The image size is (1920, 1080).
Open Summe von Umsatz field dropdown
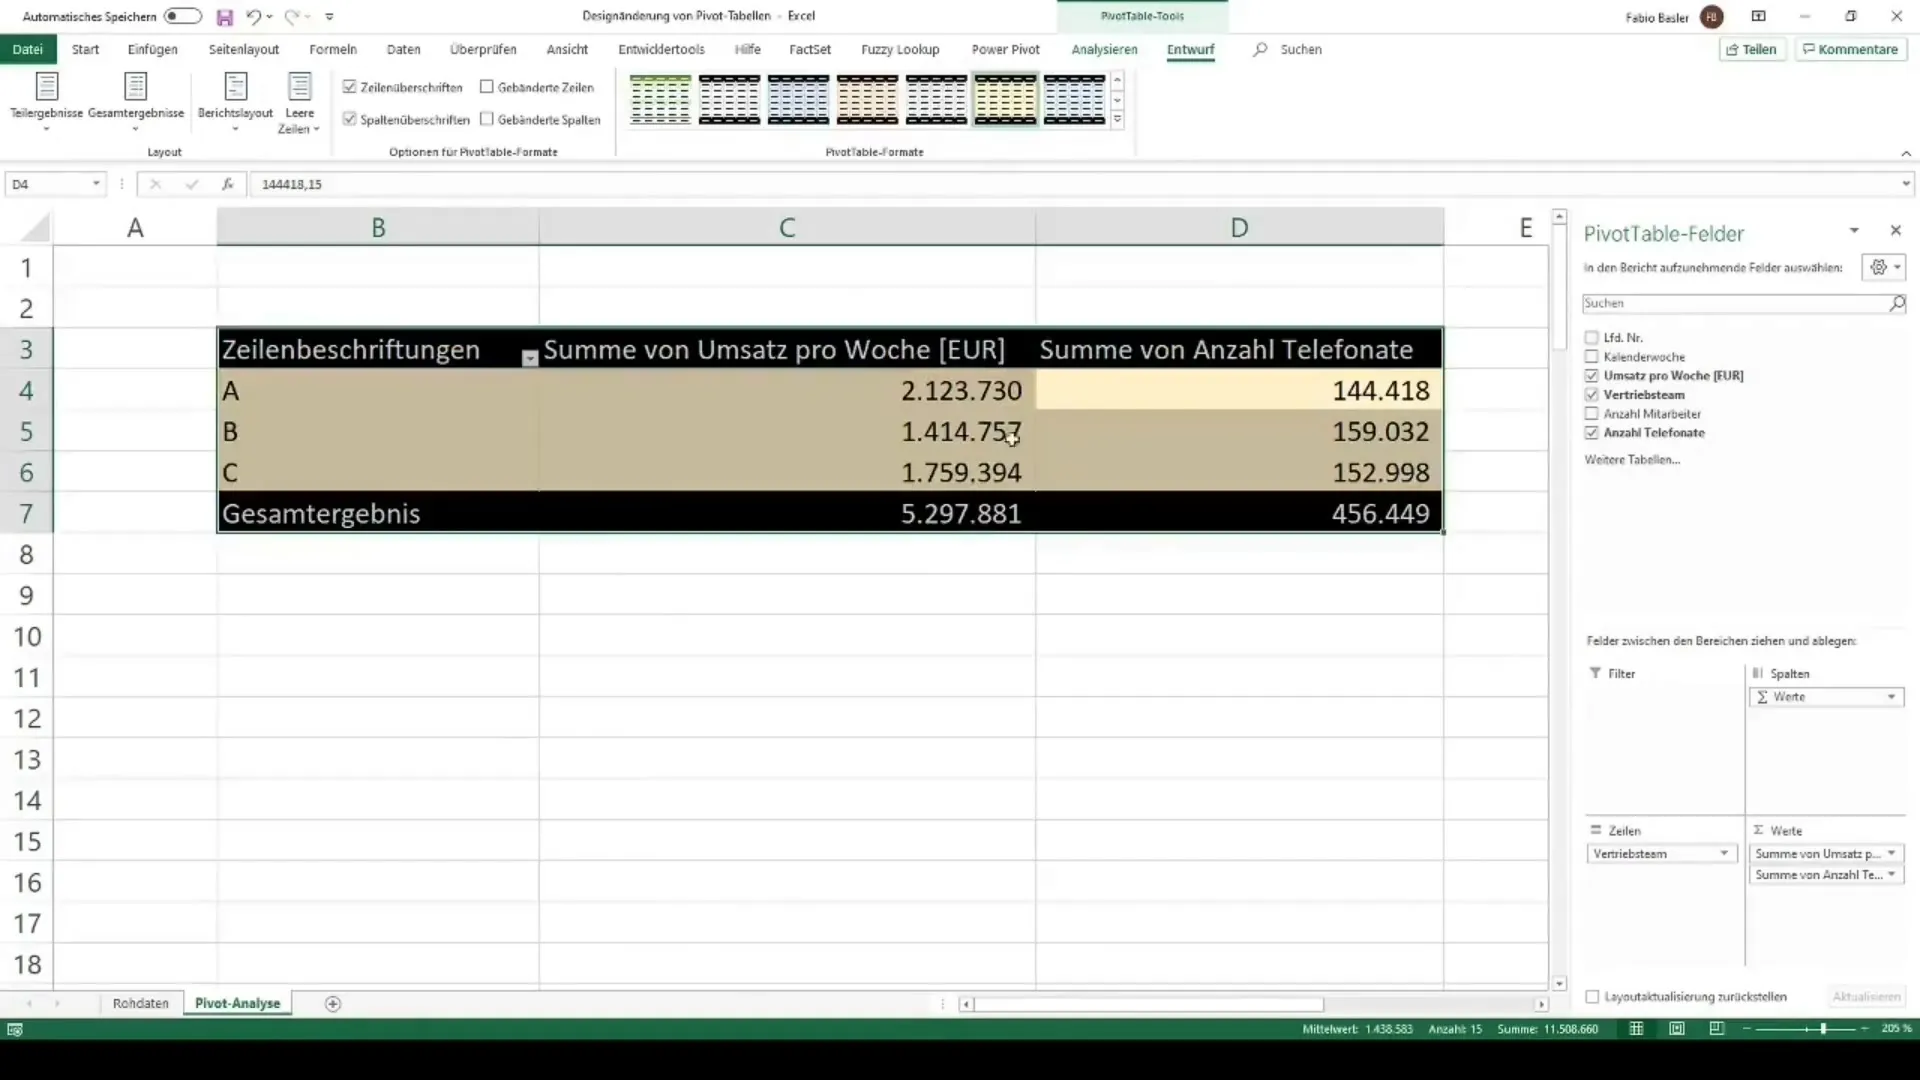[x=1891, y=854]
